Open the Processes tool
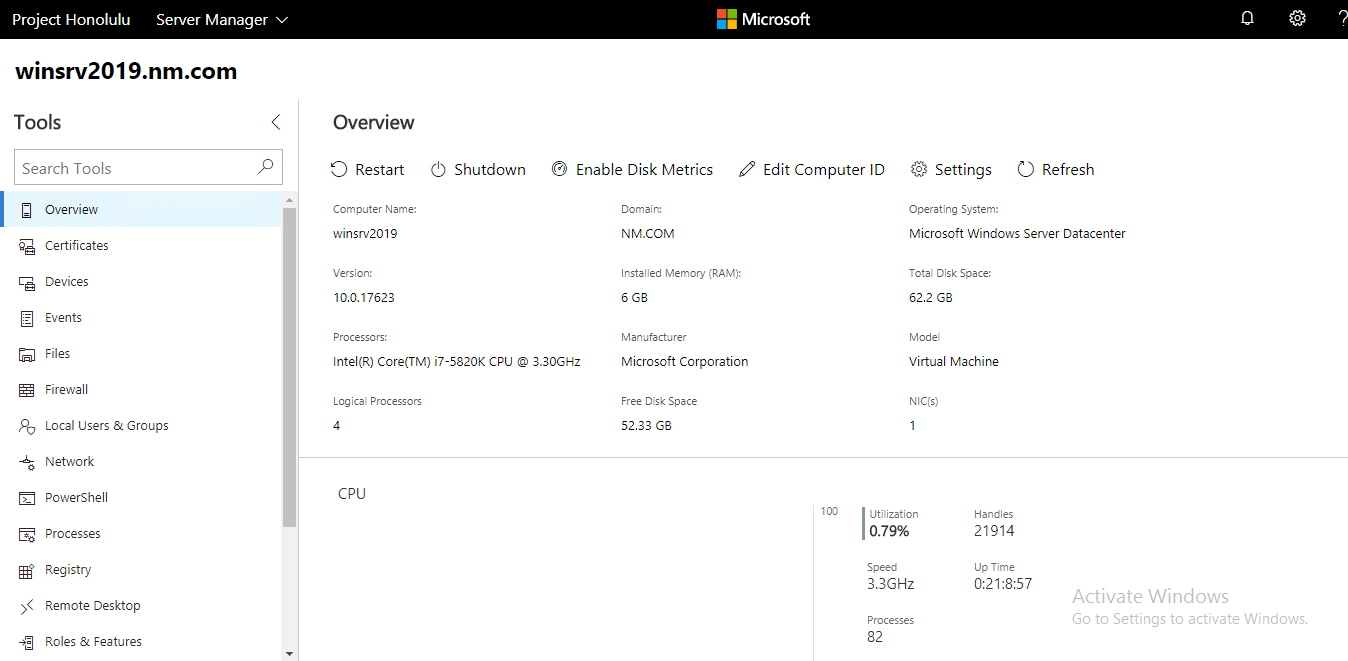 click(73, 533)
